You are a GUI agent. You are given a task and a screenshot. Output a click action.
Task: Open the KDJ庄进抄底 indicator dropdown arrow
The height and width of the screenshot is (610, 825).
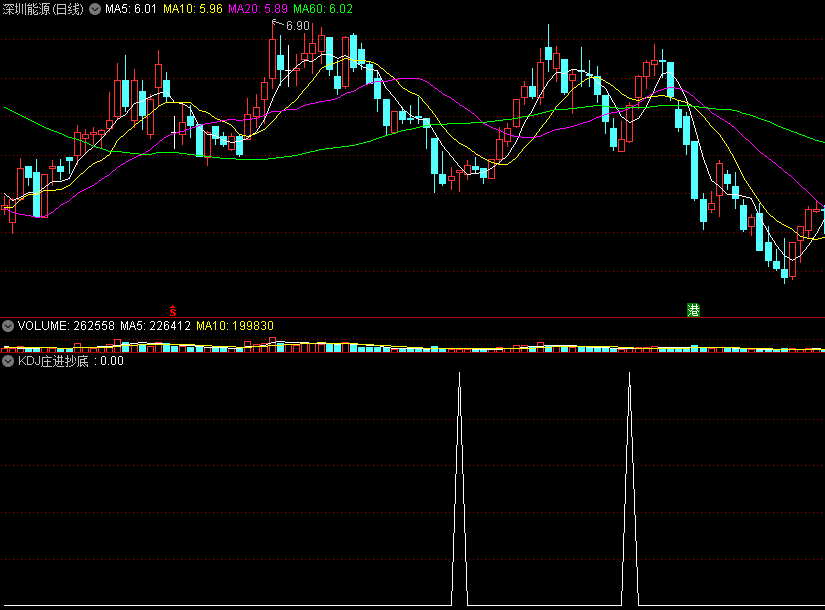tap(8, 361)
